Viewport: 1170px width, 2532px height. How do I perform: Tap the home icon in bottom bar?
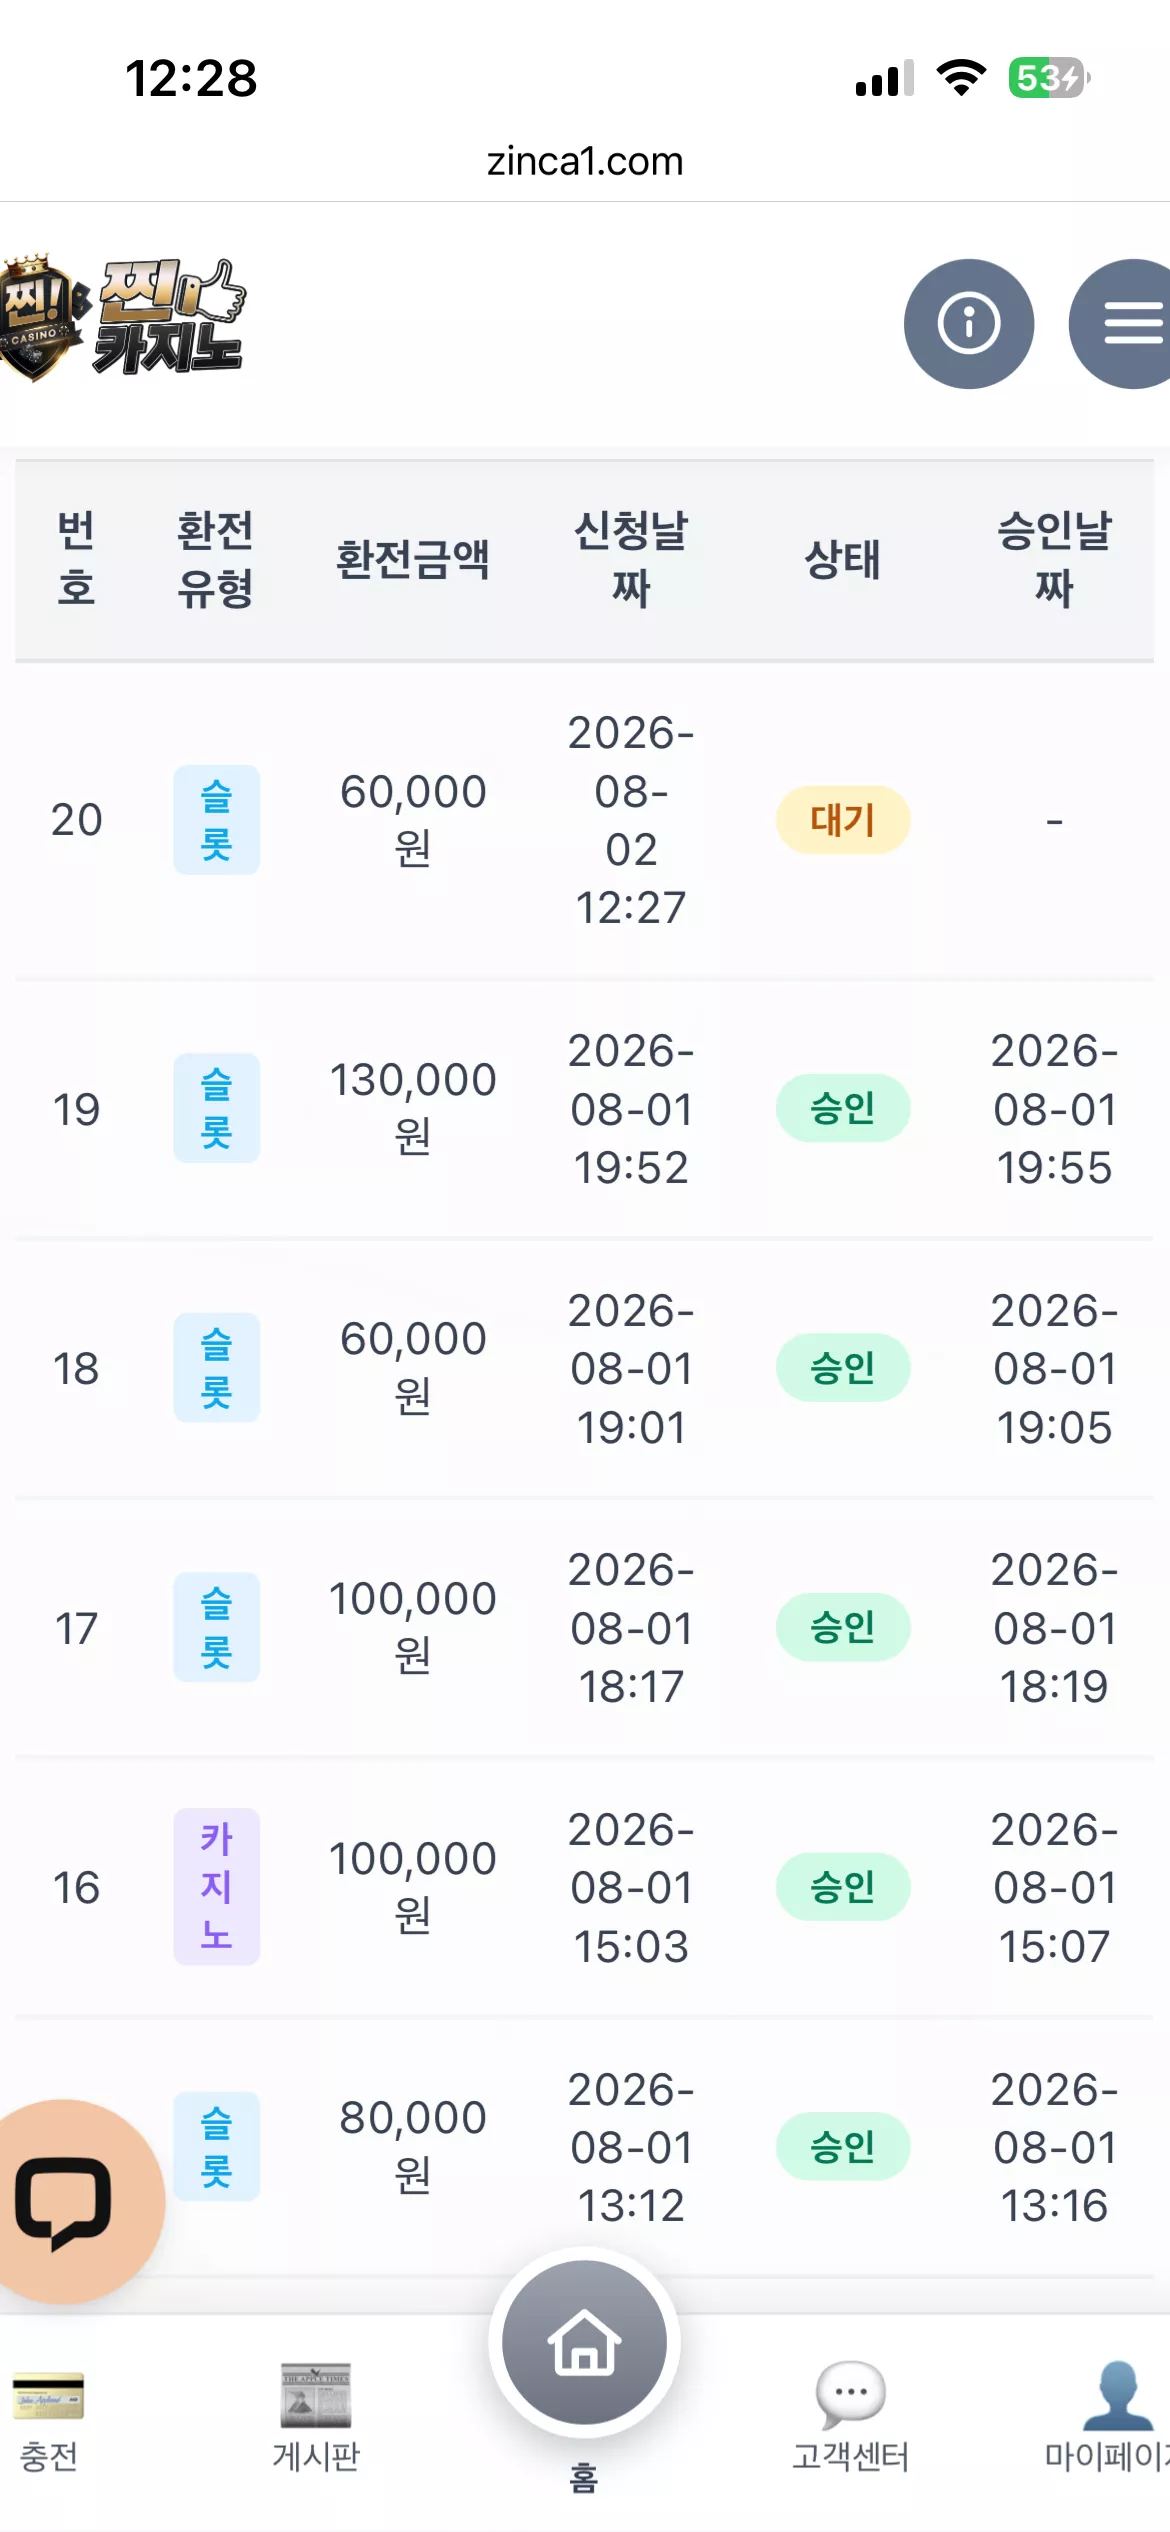584,2342
